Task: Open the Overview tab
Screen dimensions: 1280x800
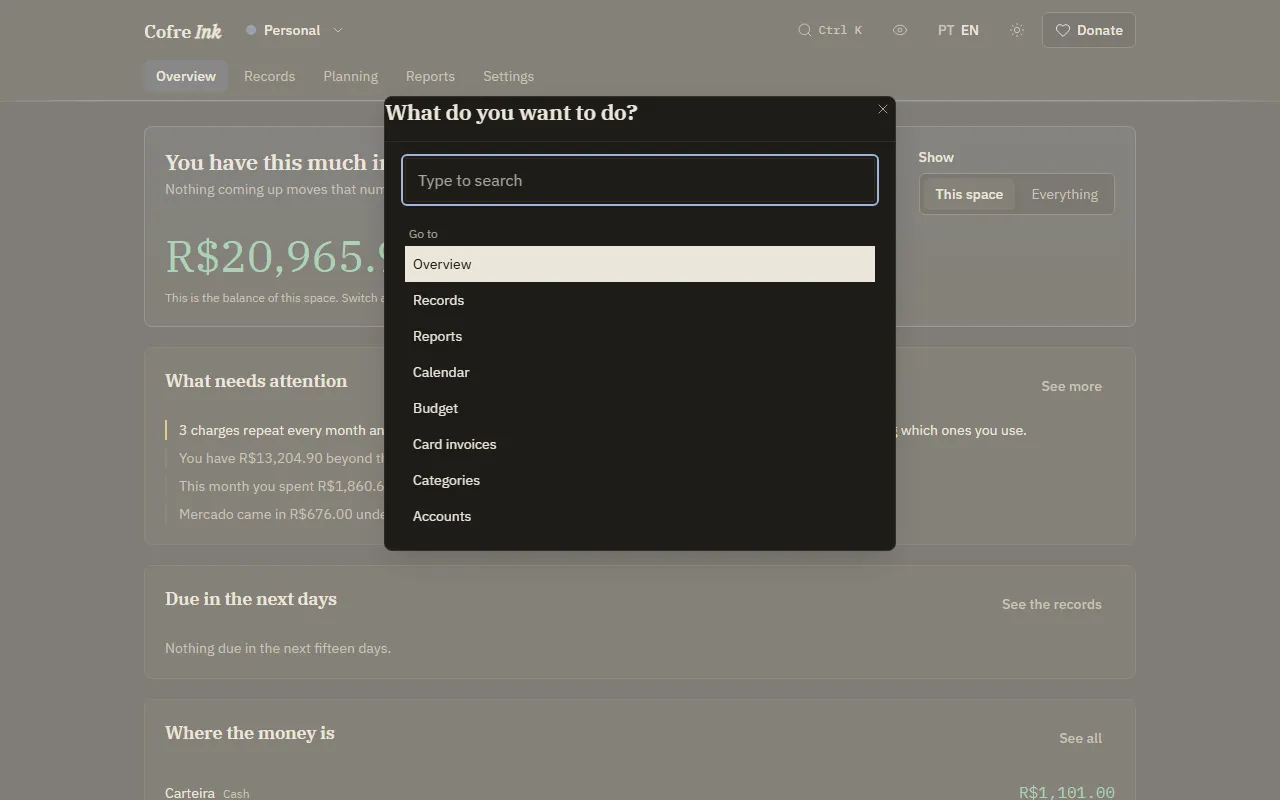Action: pyautogui.click(x=186, y=76)
